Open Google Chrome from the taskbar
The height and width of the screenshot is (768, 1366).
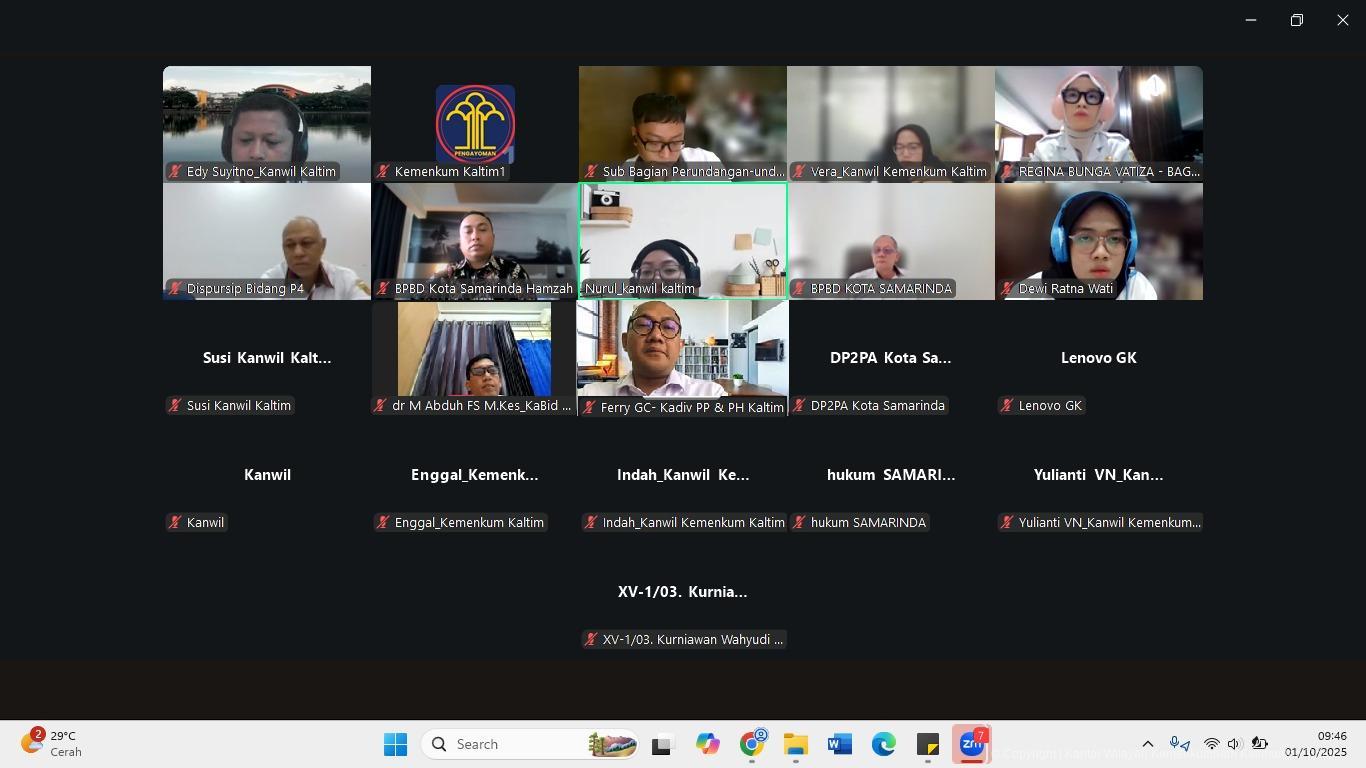click(x=752, y=744)
